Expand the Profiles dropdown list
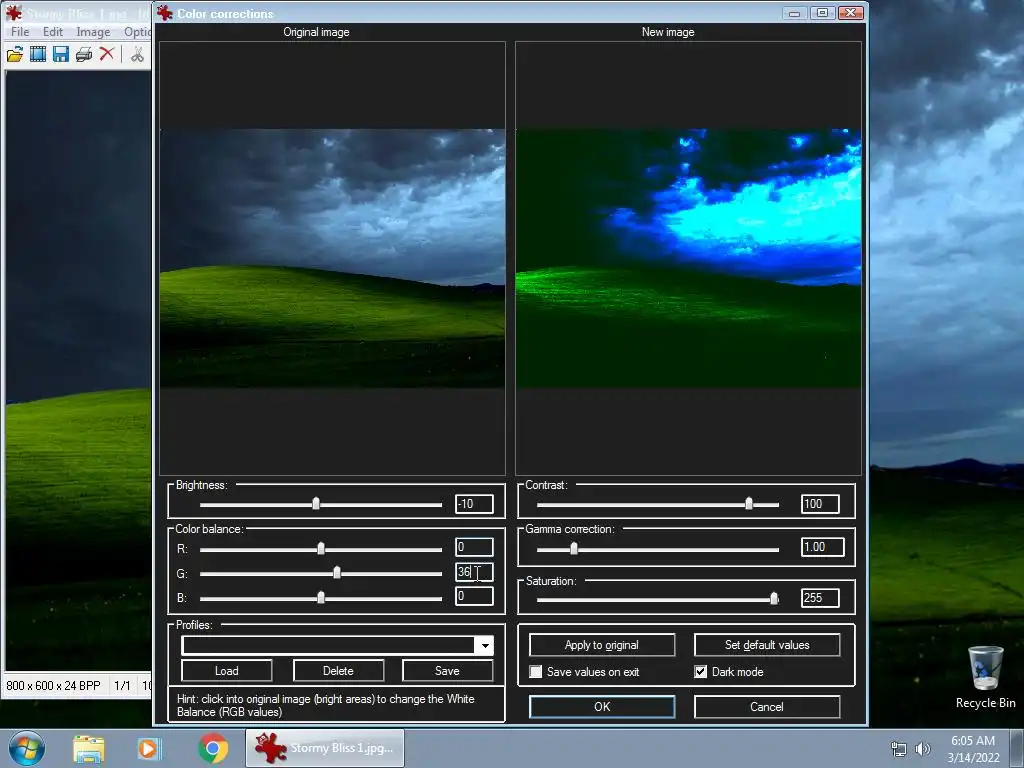 pyautogui.click(x=485, y=646)
